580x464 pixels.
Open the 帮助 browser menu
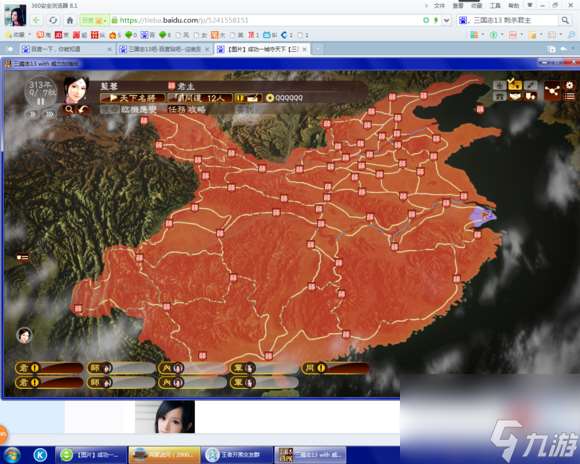[x=513, y=5]
